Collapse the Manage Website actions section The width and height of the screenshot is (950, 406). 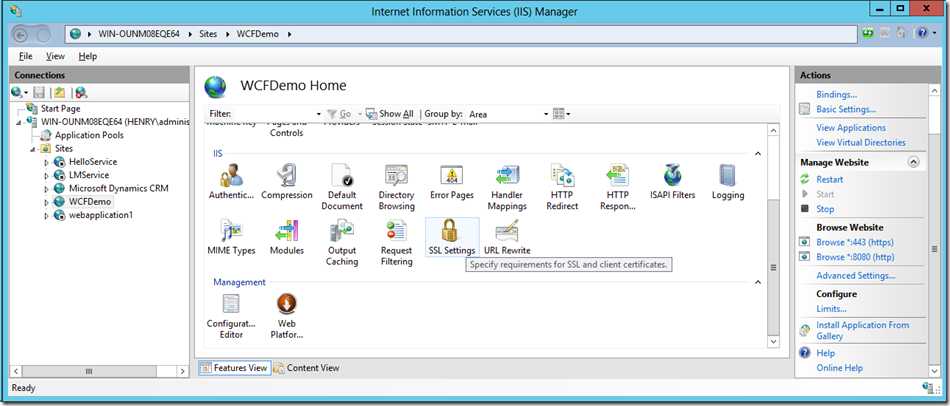(914, 162)
